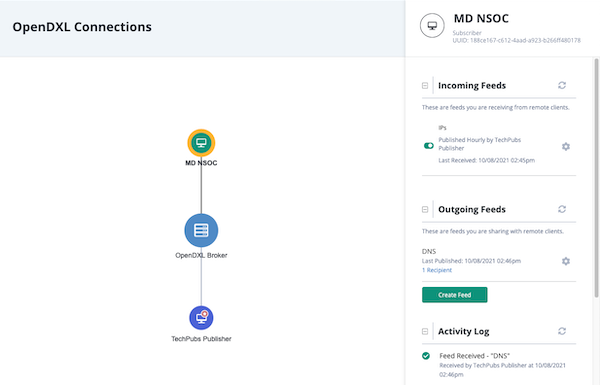The width and height of the screenshot is (600, 385).
Task: Refresh the Activity Log section
Action: point(562,331)
